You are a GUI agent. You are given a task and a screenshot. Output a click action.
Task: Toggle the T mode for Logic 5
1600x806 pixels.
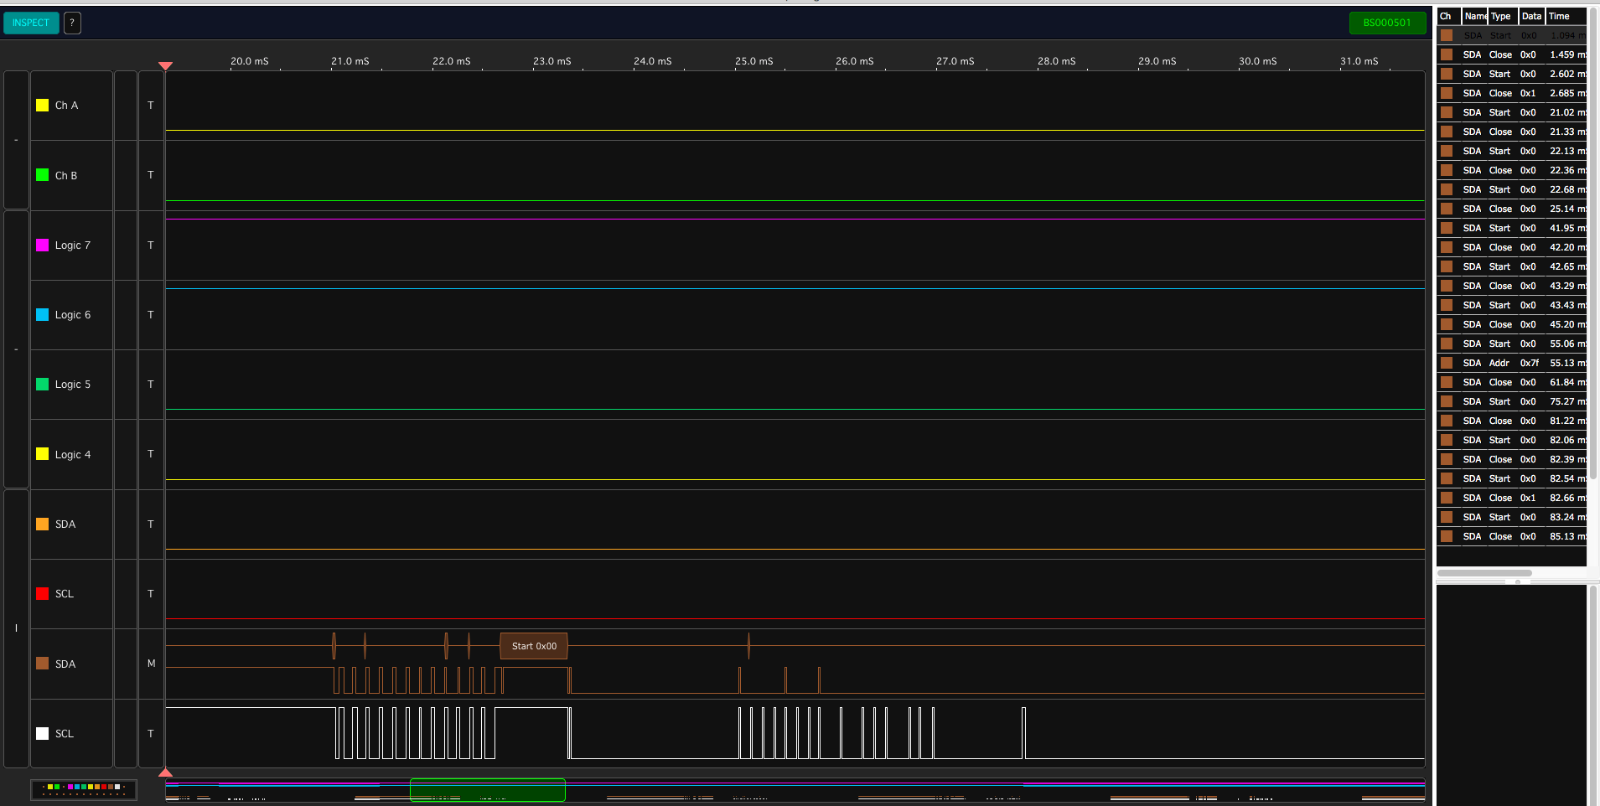[x=151, y=384]
